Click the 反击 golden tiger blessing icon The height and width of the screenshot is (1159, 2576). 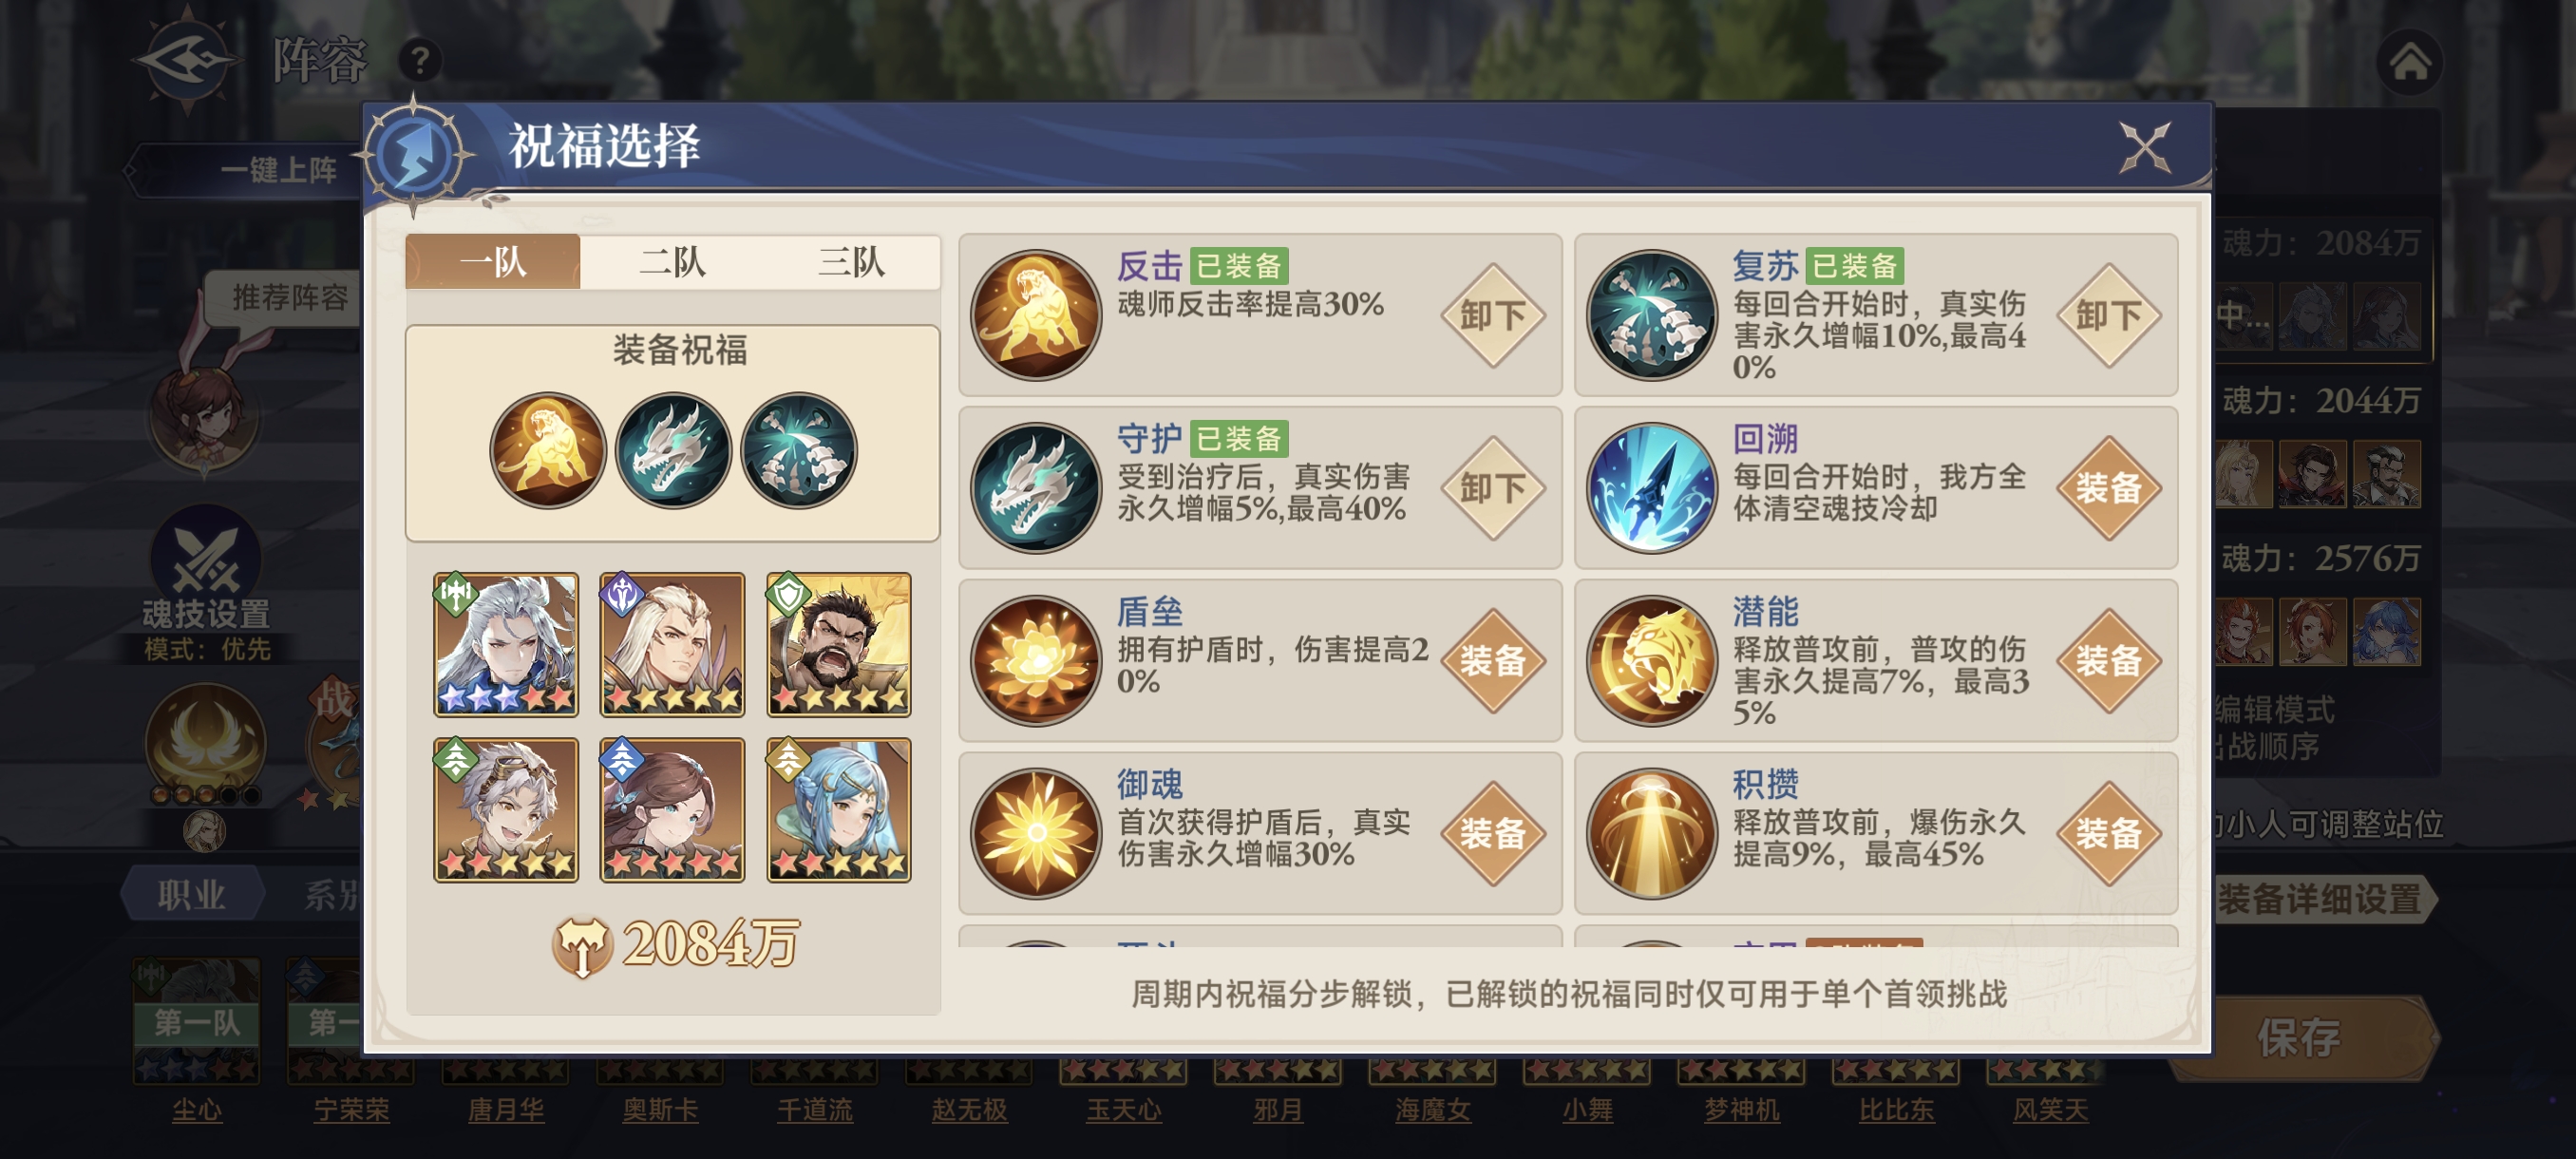point(1035,315)
